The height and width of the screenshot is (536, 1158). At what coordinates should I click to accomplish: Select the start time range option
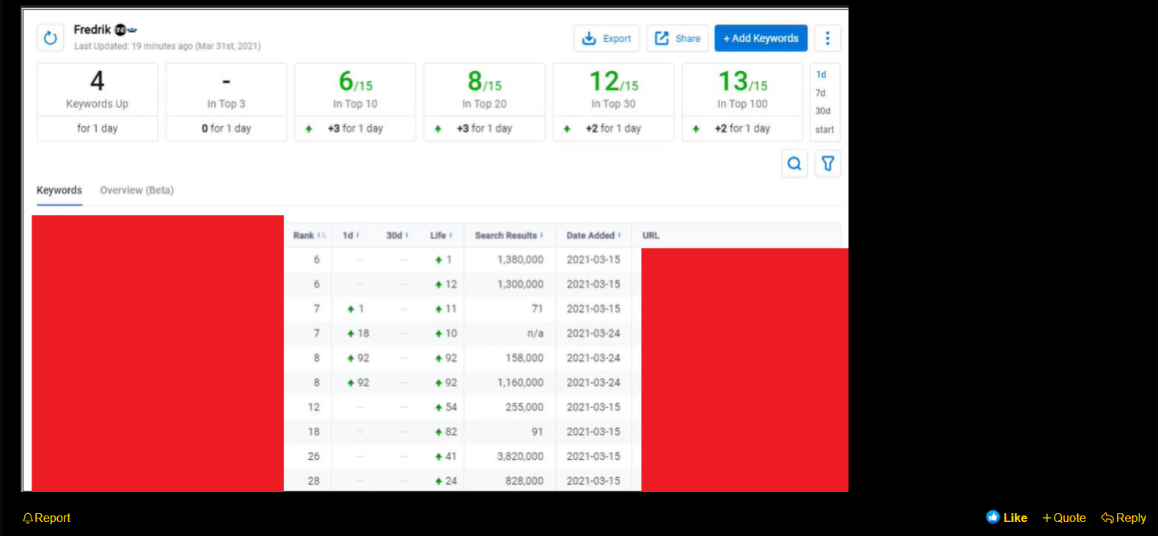(x=824, y=130)
